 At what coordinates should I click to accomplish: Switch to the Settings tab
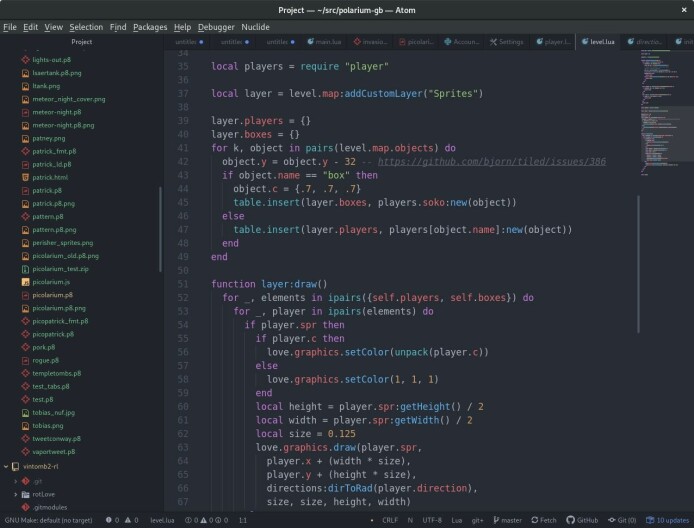(x=507, y=42)
